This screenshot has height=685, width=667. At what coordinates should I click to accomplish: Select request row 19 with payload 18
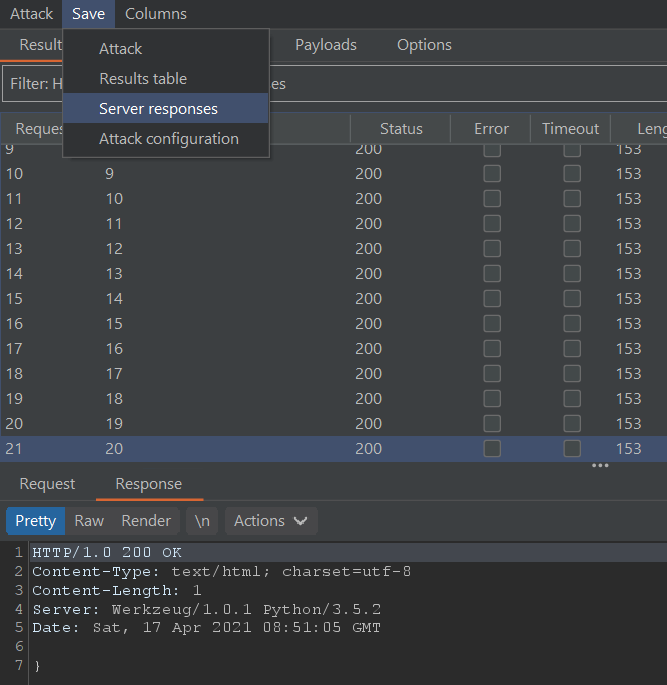coord(334,399)
